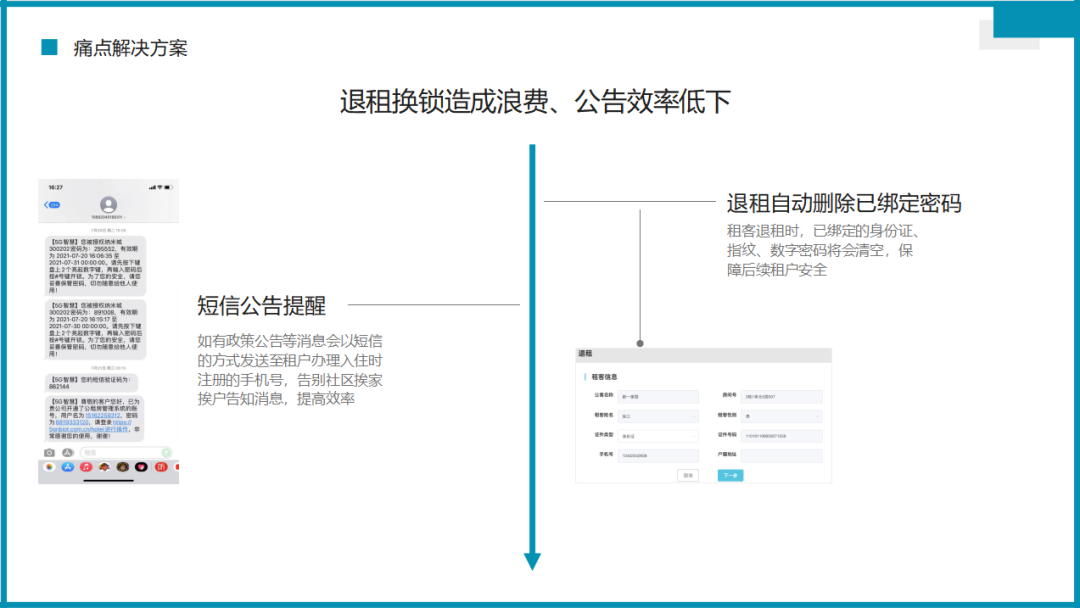Image resolution: width=1080 pixels, height=608 pixels.
Task: Tap the contact avatar at the top of Messages
Action: [108, 204]
